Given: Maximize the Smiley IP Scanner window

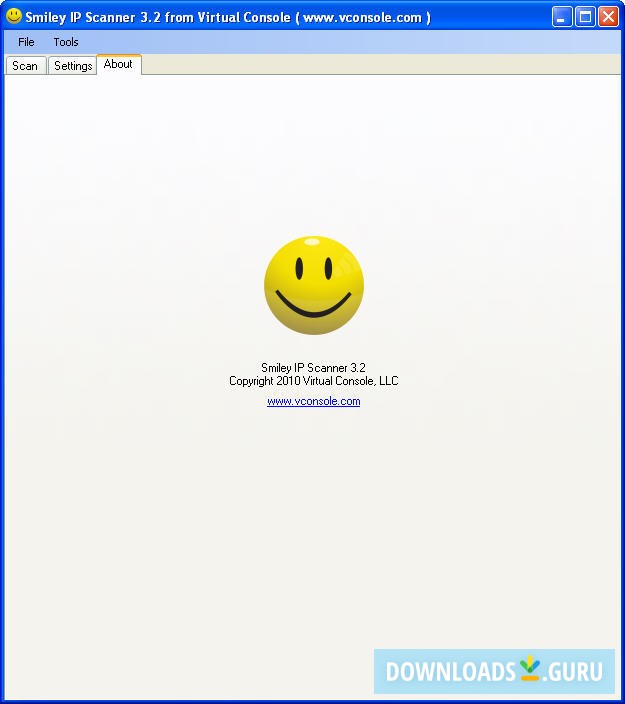Looking at the screenshot, I should [x=585, y=17].
